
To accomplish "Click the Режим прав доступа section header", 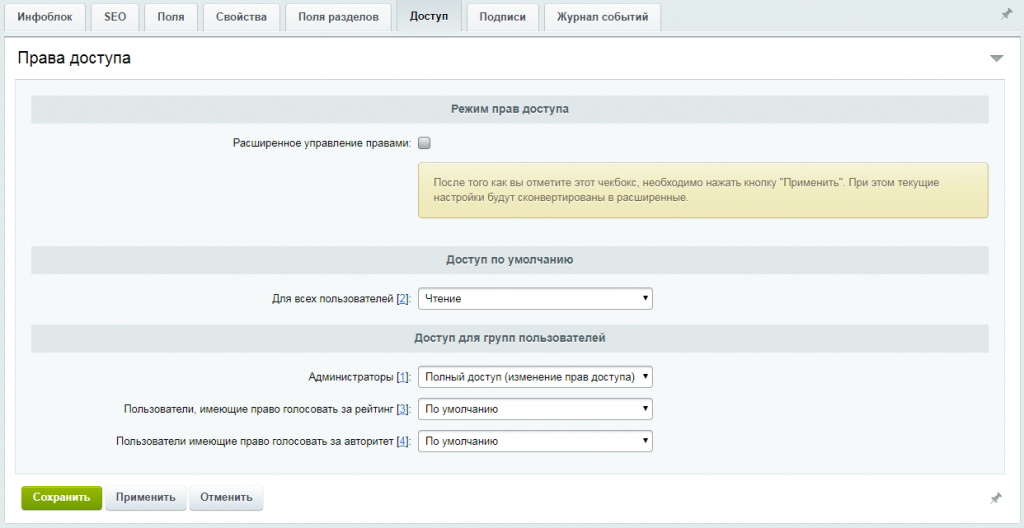I will [509, 109].
